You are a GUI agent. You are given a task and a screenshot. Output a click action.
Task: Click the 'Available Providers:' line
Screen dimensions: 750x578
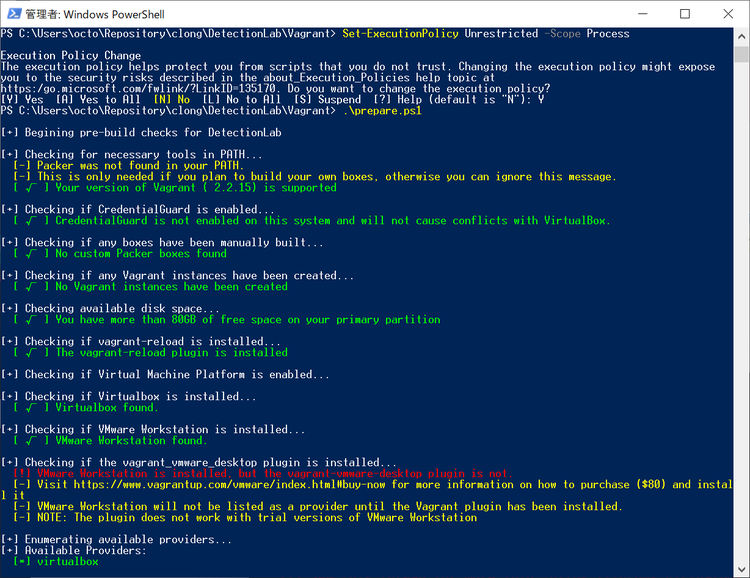tap(74, 551)
